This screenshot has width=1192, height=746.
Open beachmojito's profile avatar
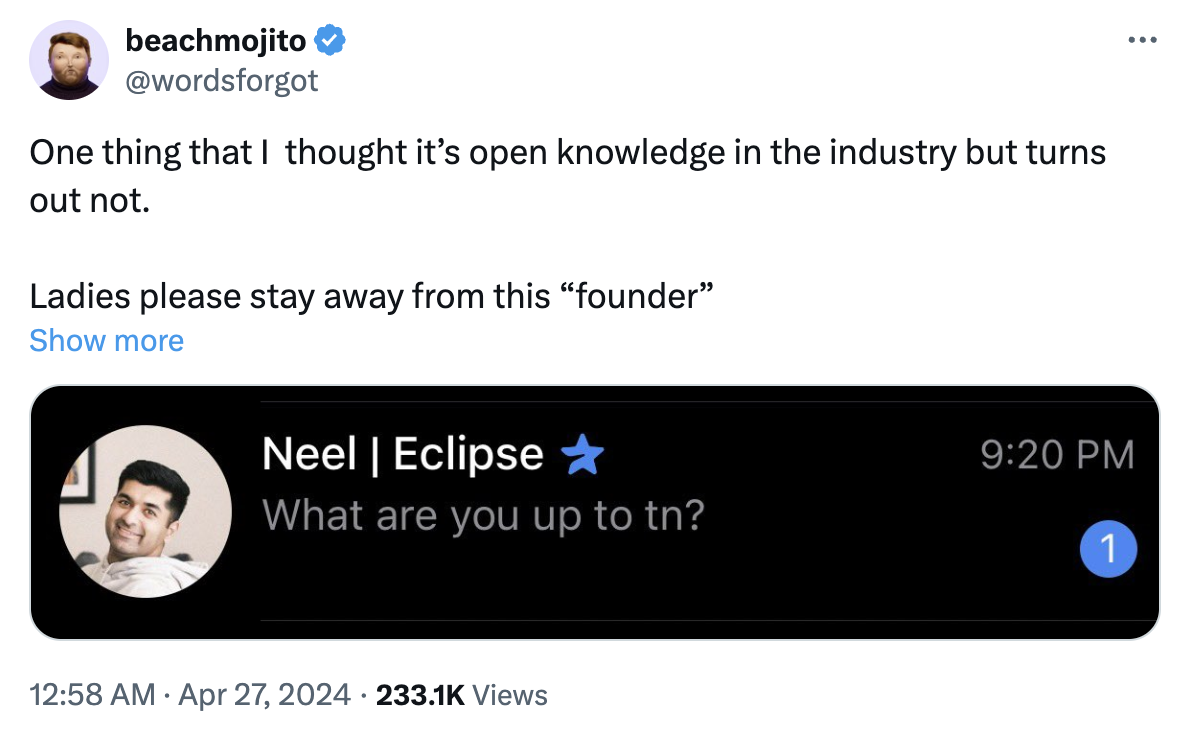click(x=69, y=59)
